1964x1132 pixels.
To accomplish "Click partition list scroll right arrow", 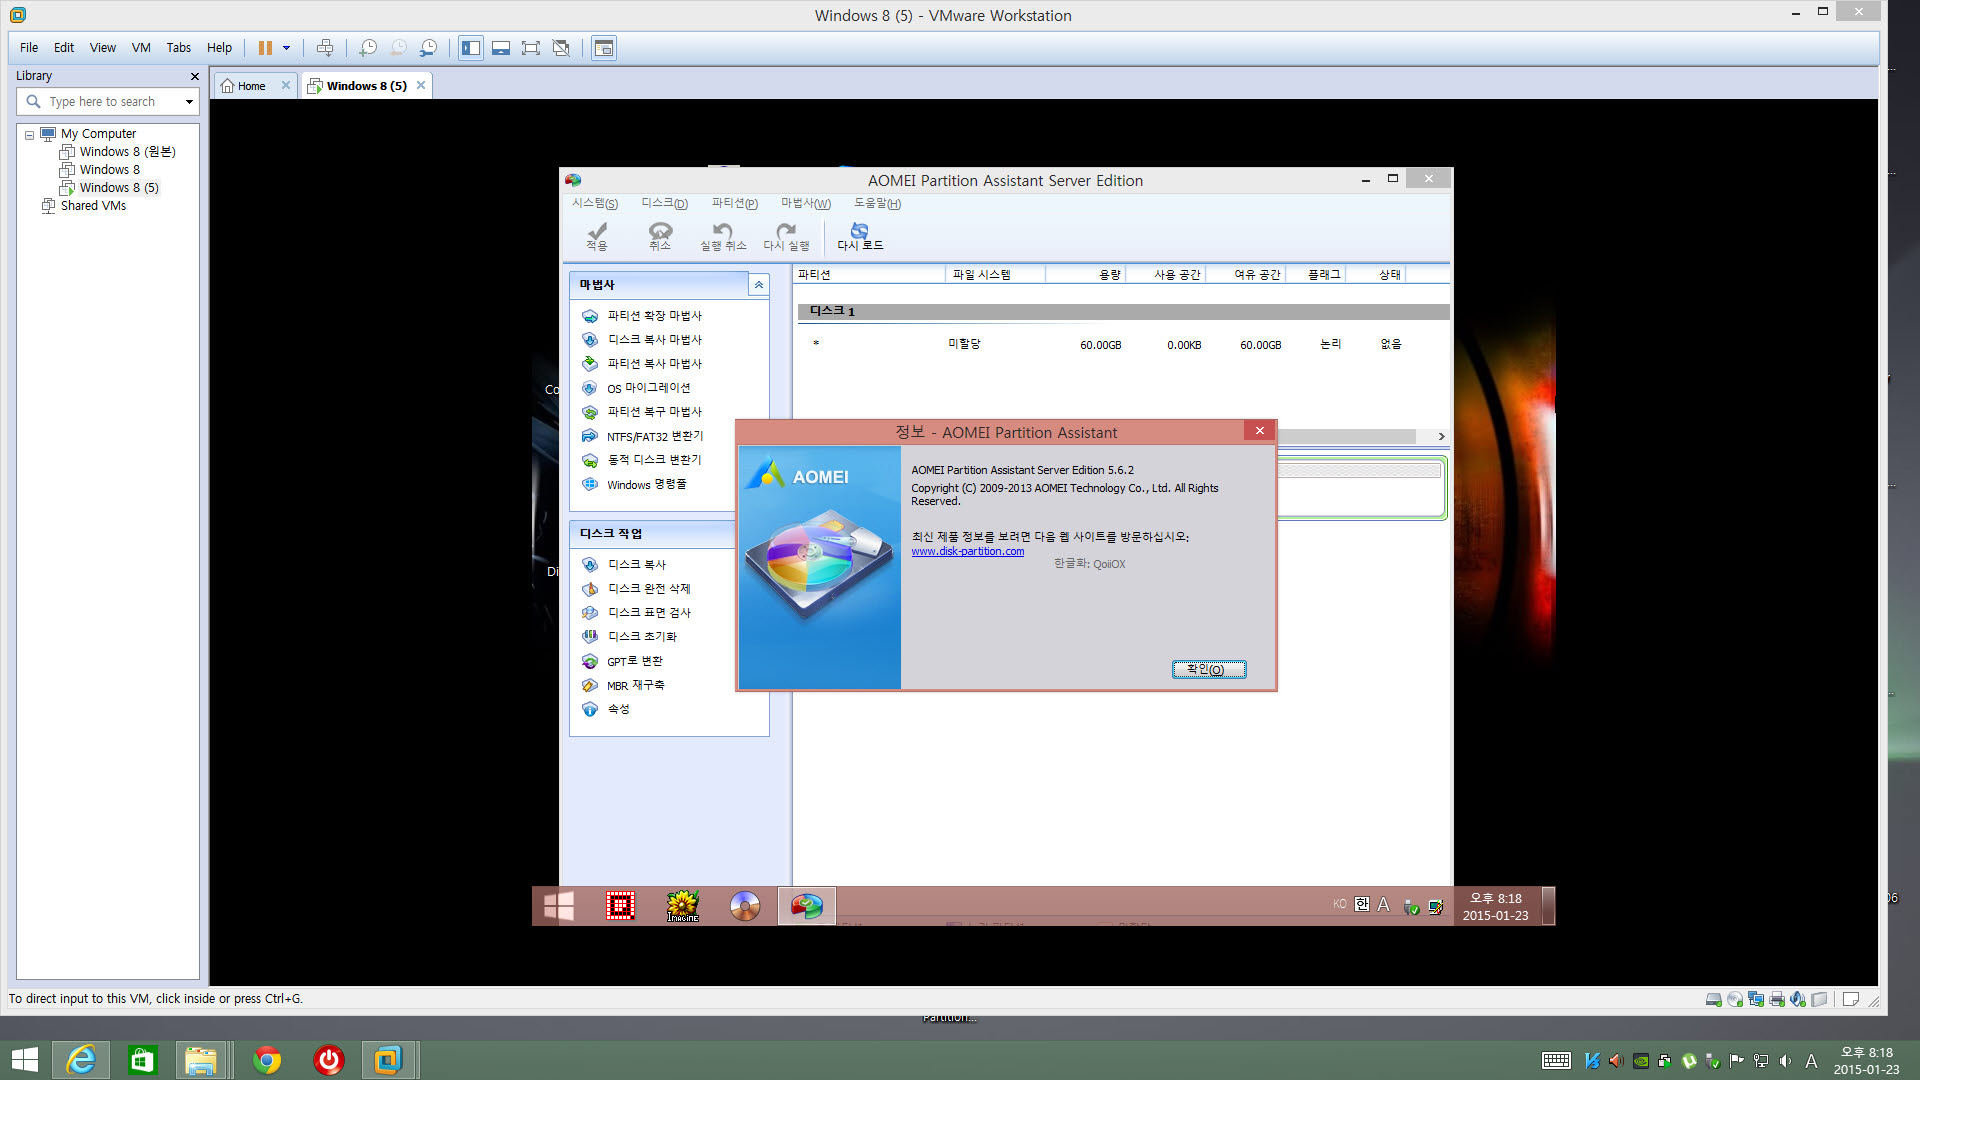I will click(x=1441, y=437).
